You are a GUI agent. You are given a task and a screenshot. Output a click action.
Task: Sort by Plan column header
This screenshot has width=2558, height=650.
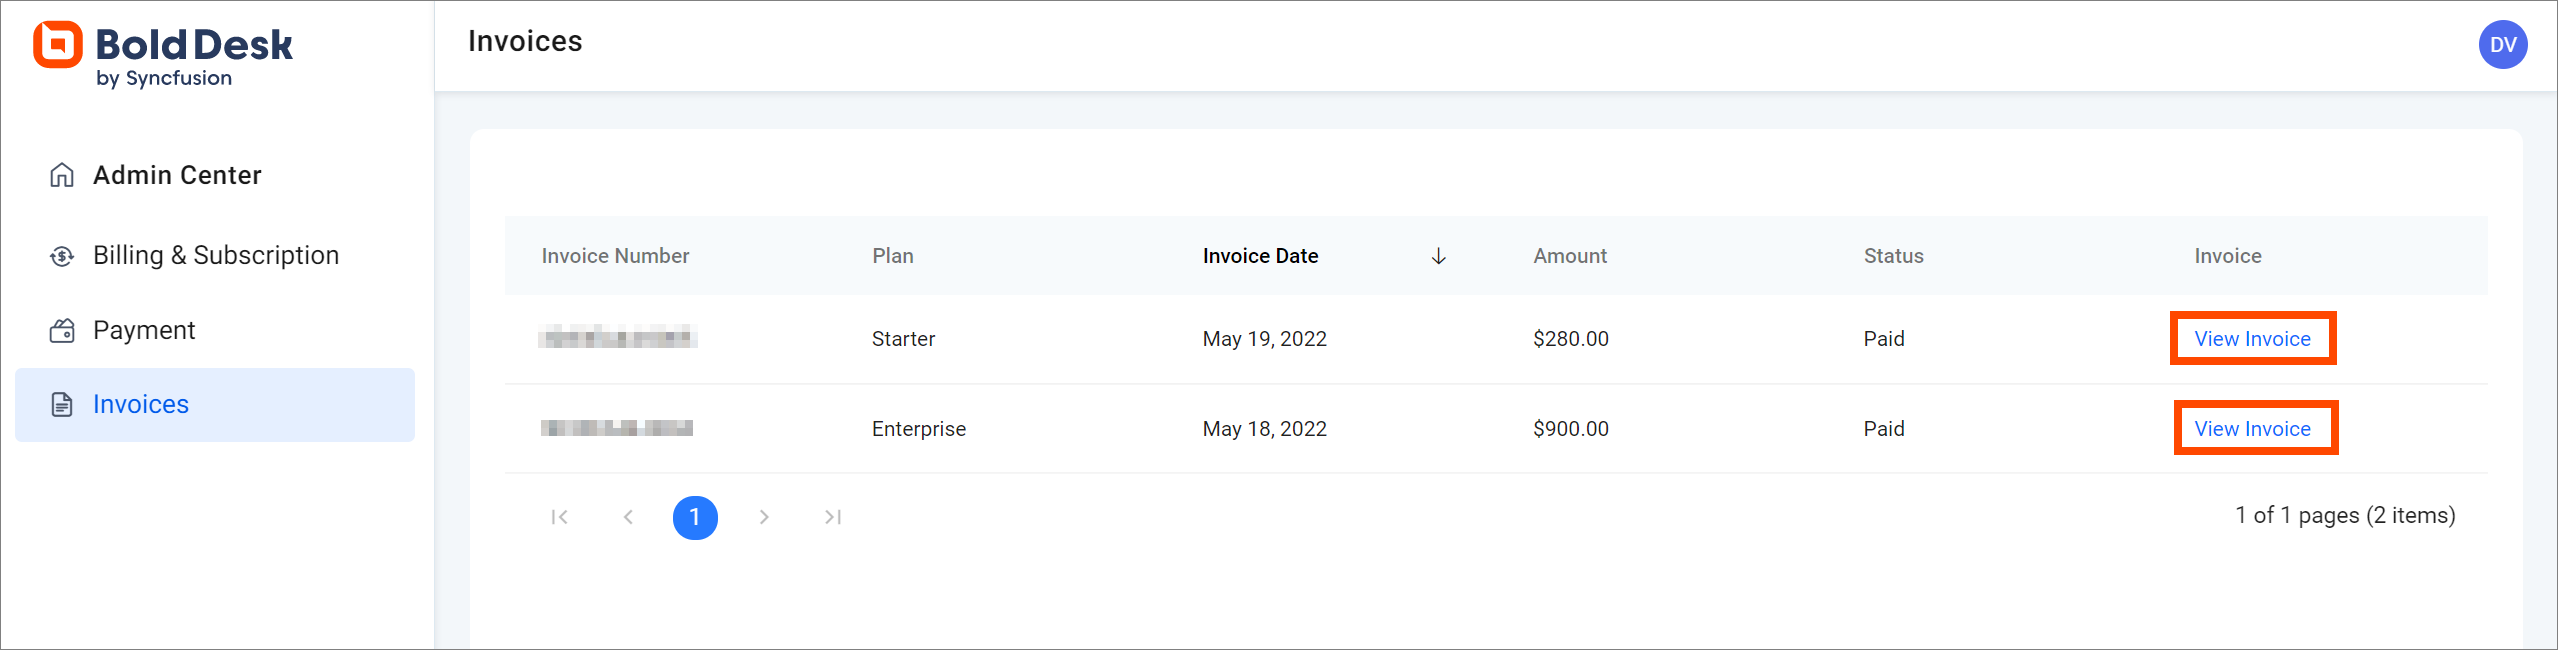[893, 256]
